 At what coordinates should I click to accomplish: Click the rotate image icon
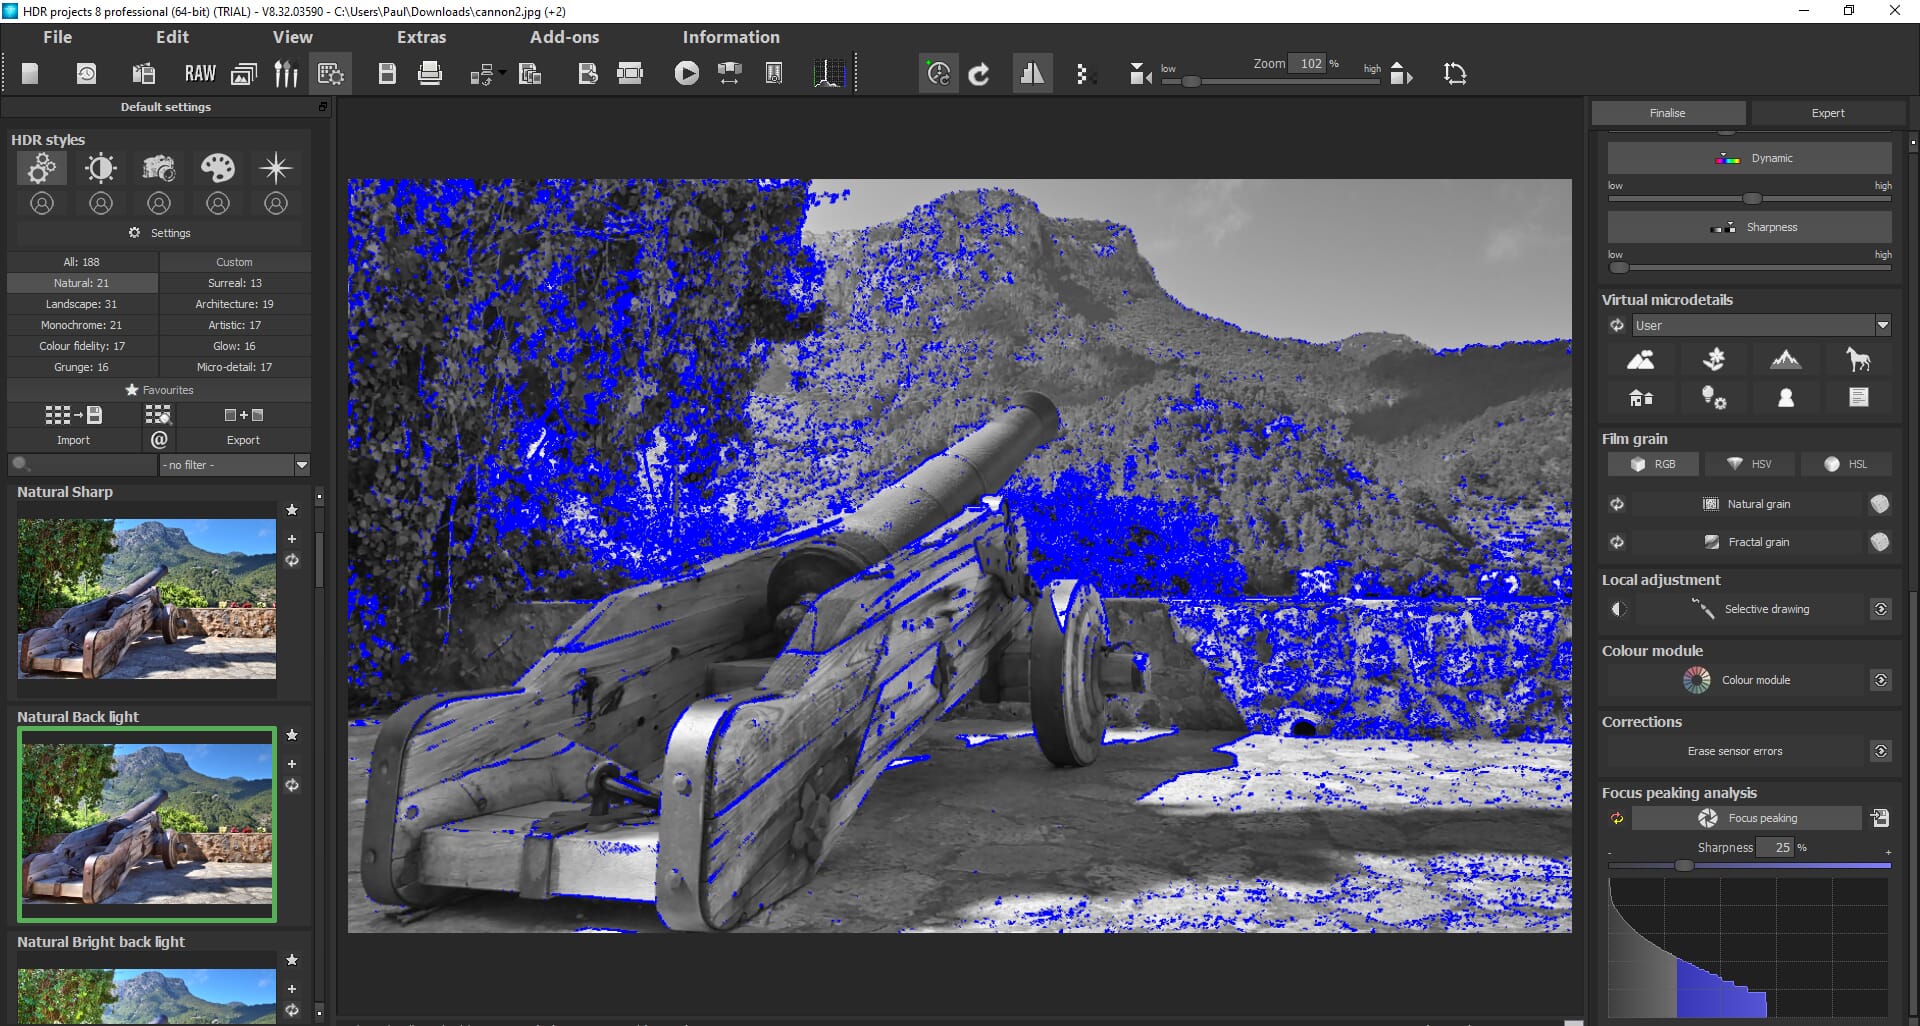(1455, 73)
